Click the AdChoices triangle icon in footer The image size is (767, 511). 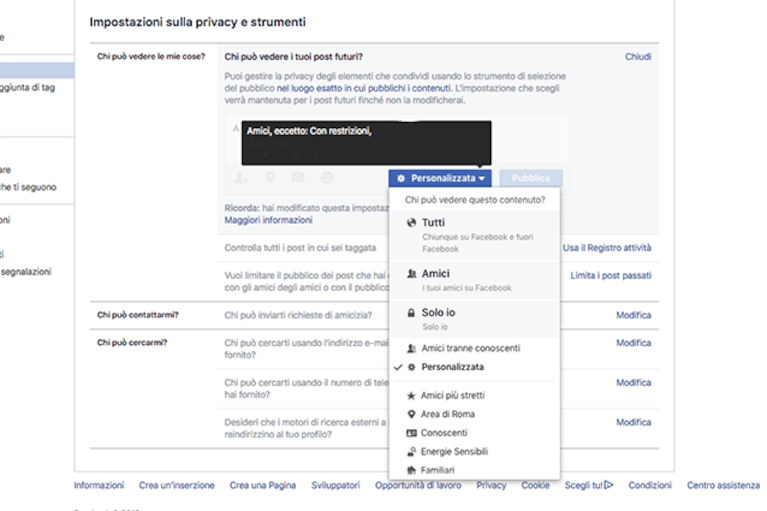tap(609, 485)
